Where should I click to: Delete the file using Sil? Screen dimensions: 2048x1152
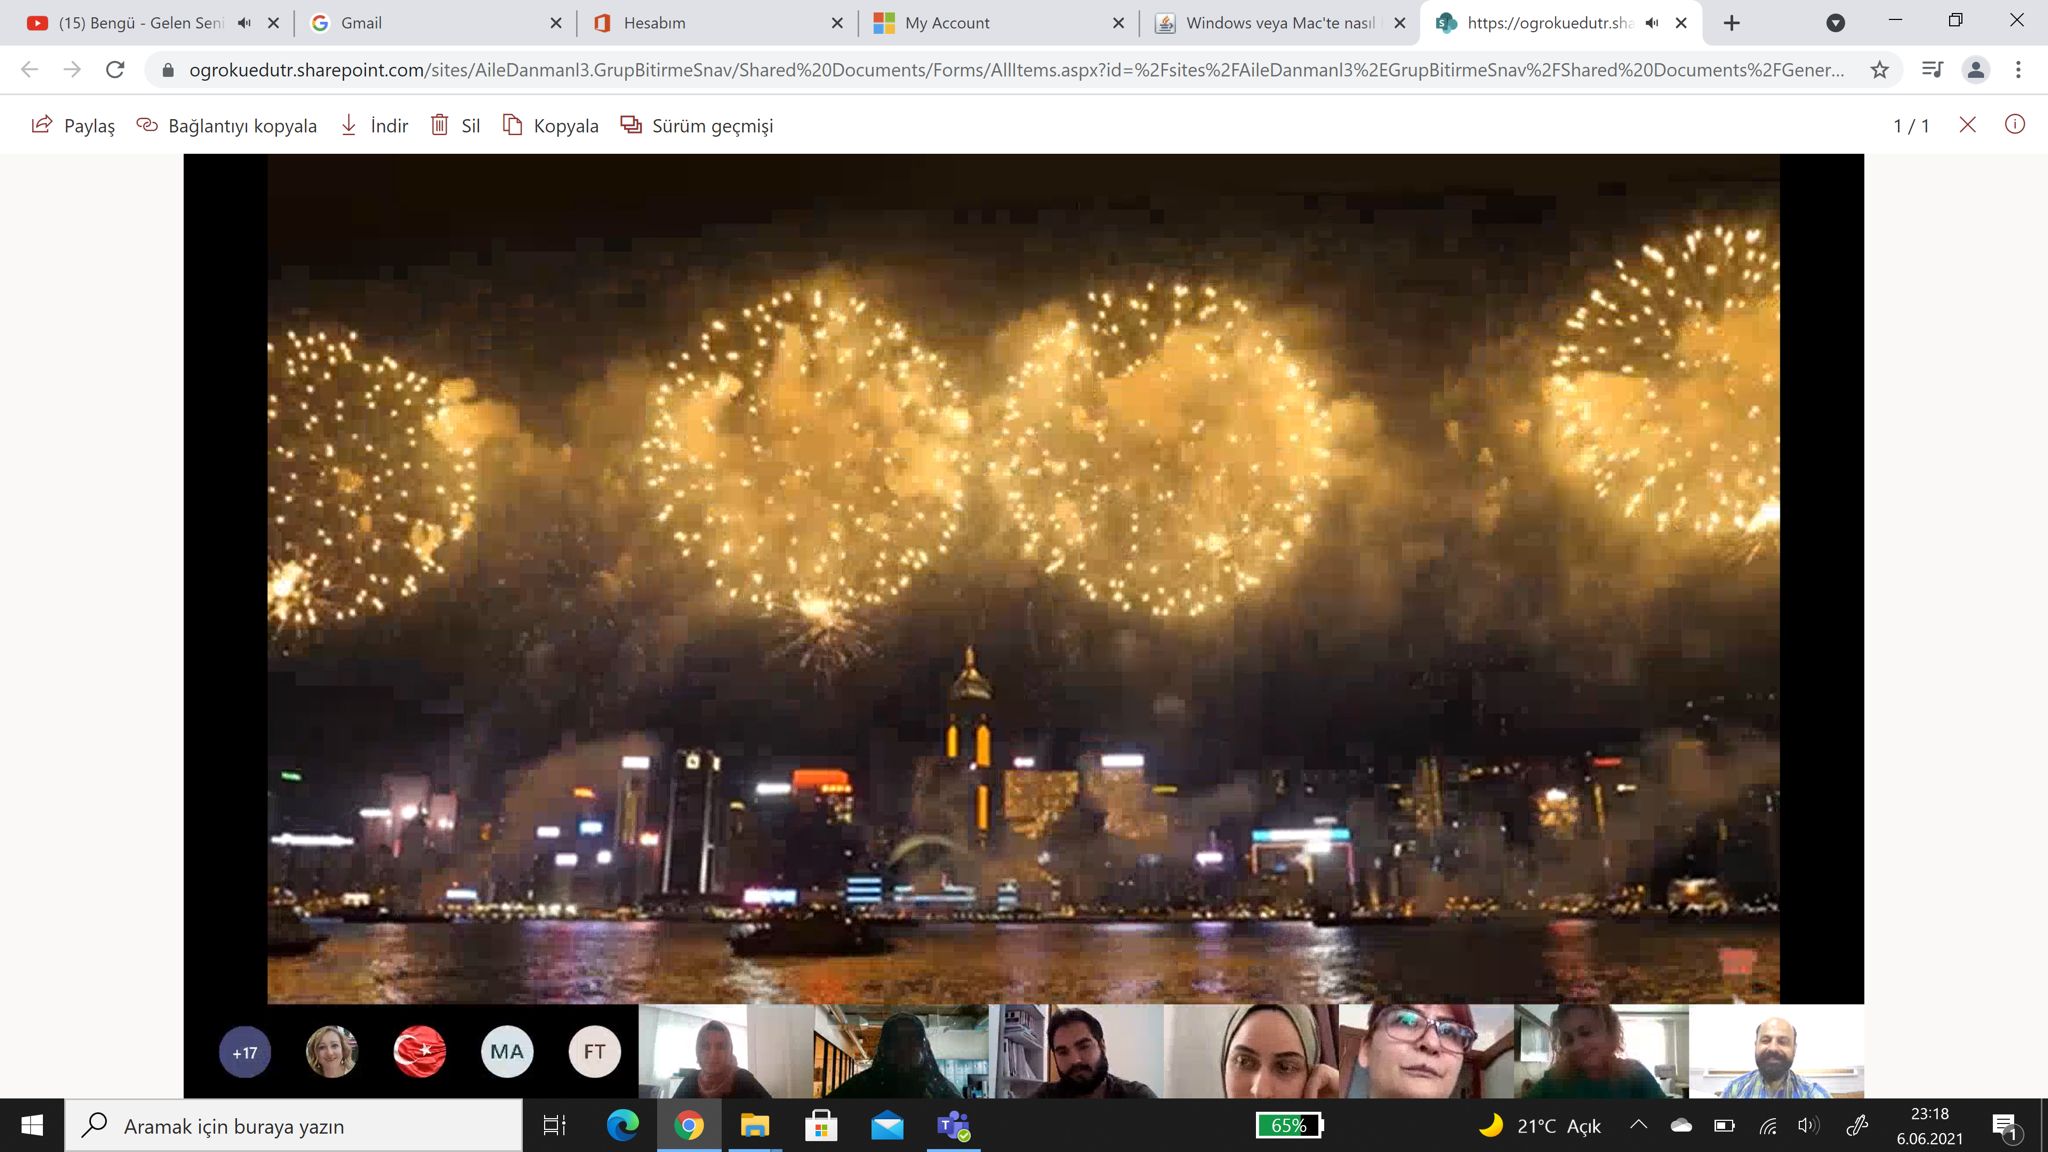click(x=455, y=125)
